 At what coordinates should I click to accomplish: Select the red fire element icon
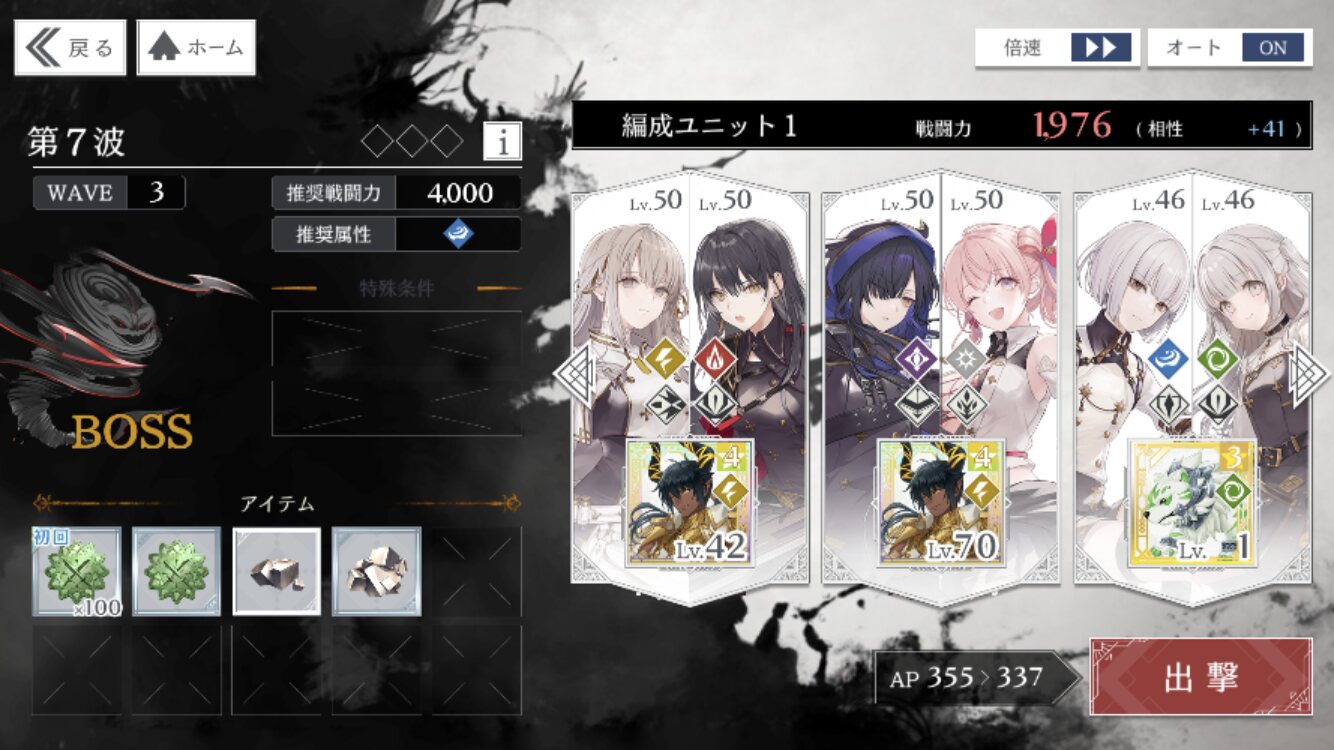pos(716,360)
